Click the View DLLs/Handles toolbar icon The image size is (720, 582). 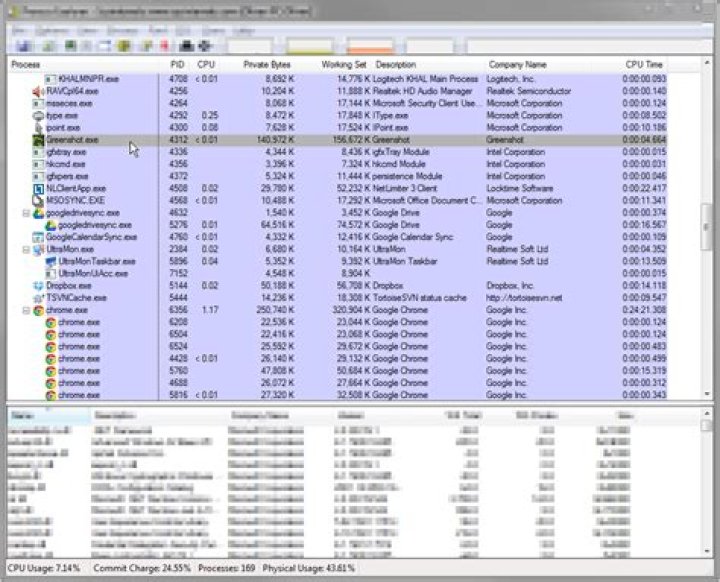[124, 46]
